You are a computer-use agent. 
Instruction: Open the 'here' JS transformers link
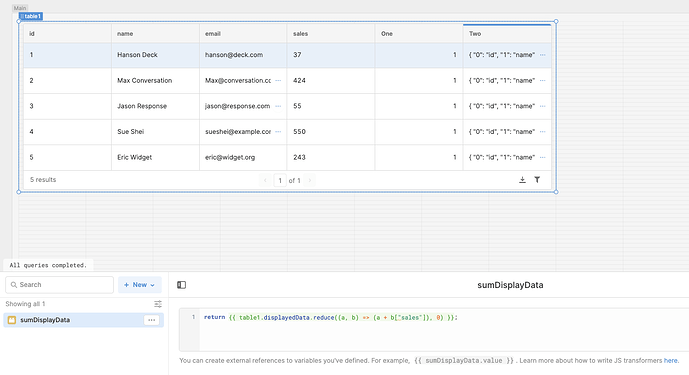[671, 360]
